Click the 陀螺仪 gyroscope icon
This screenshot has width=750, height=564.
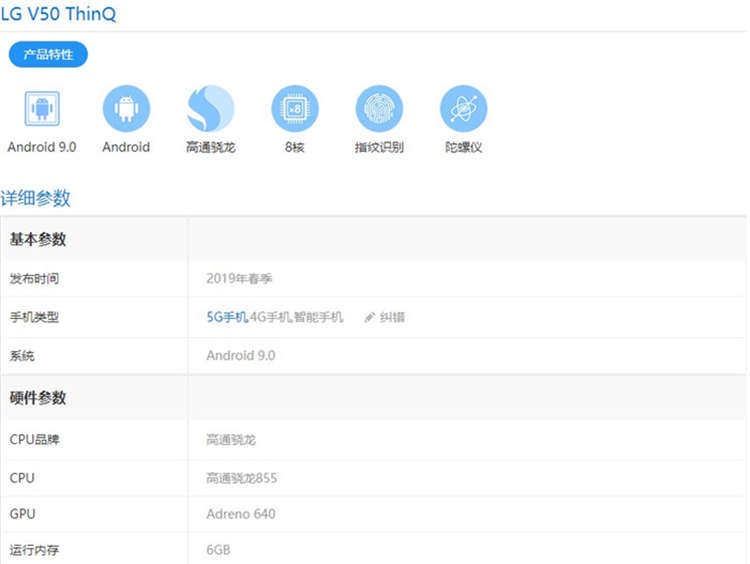click(x=463, y=109)
